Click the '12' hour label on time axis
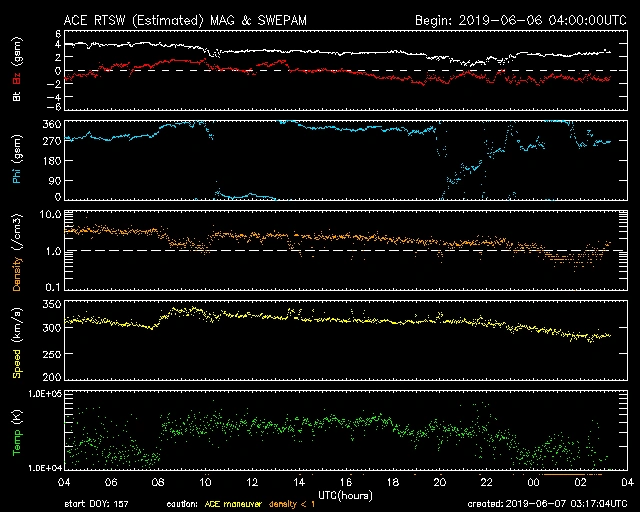The width and height of the screenshot is (640, 512). pyautogui.click(x=252, y=483)
